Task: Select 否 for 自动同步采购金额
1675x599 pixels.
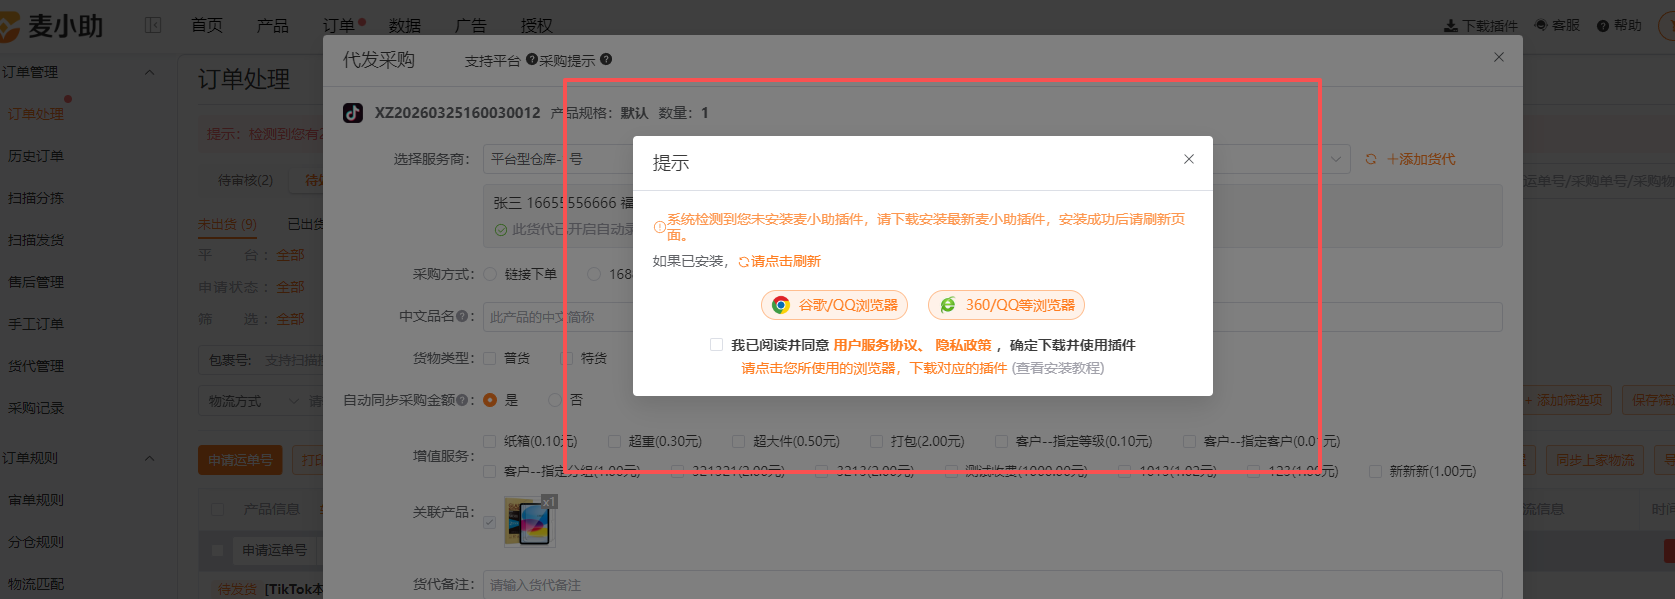Action: tap(555, 400)
